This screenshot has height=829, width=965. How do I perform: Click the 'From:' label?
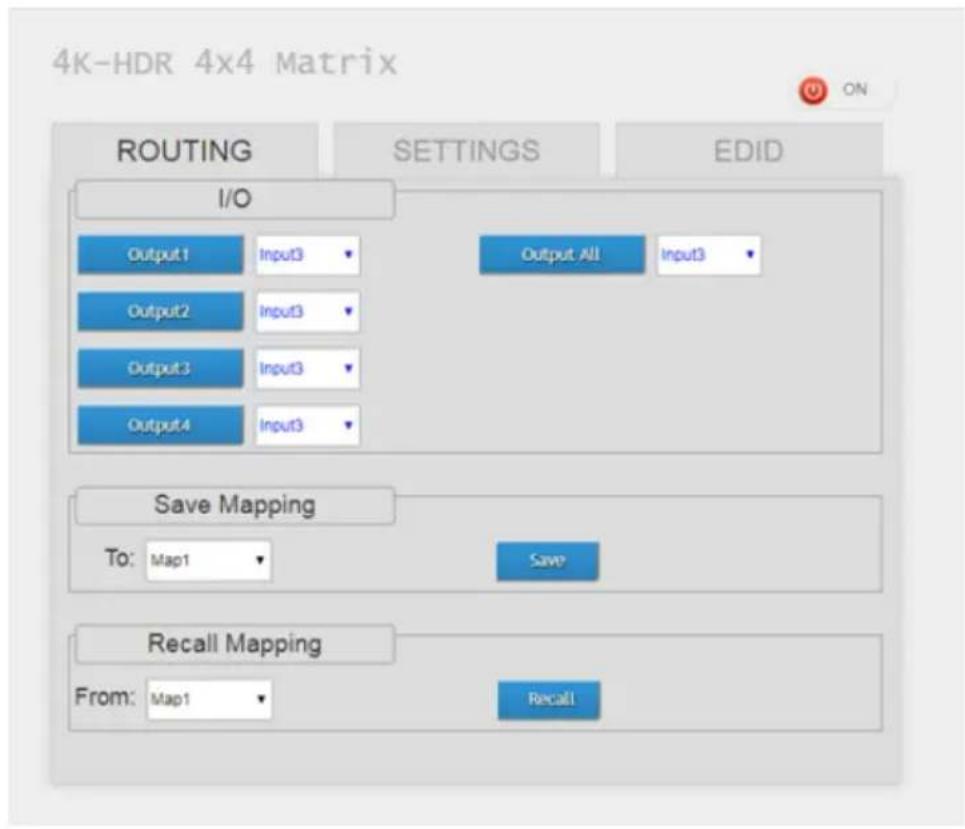tap(105, 697)
